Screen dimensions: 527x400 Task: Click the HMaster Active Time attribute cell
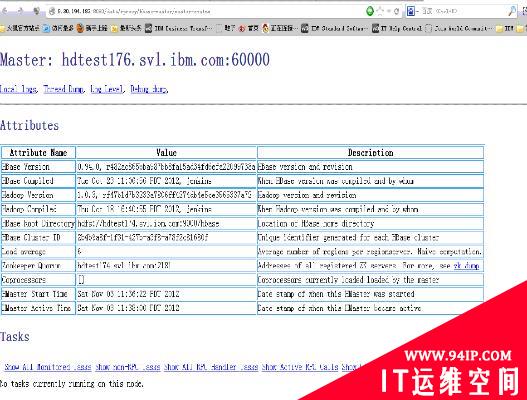38,308
